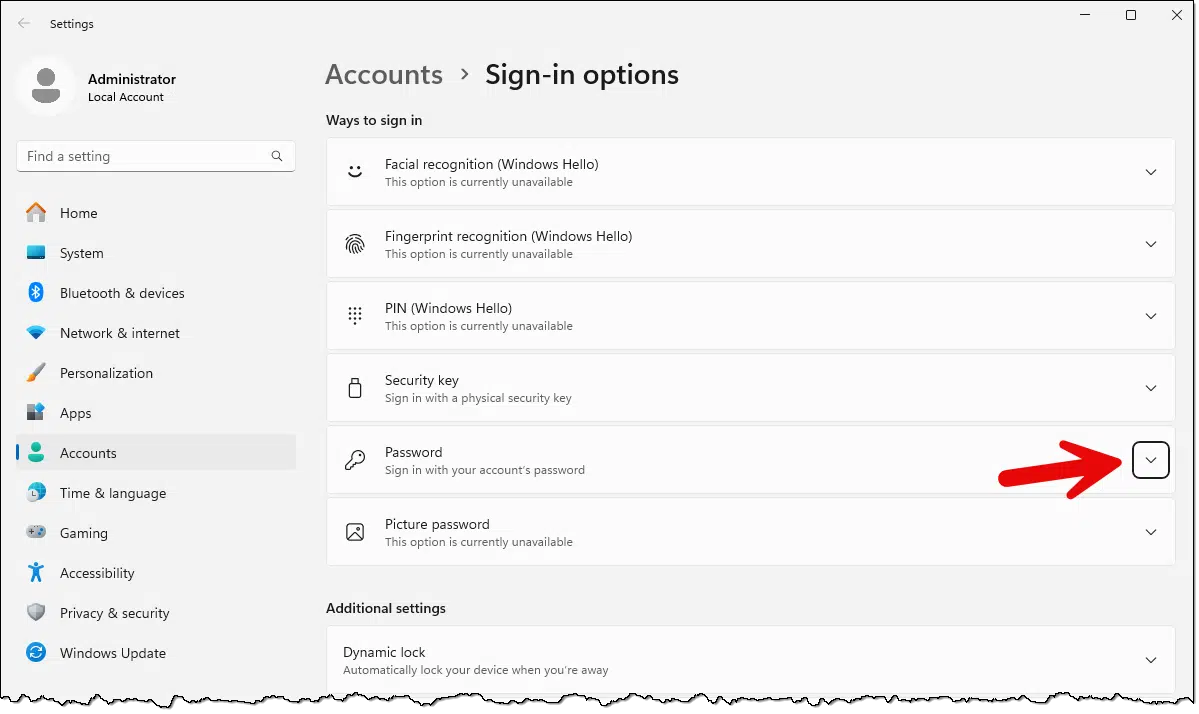
Task: Click 'Sign in with a physical security key'
Action: coord(478,398)
